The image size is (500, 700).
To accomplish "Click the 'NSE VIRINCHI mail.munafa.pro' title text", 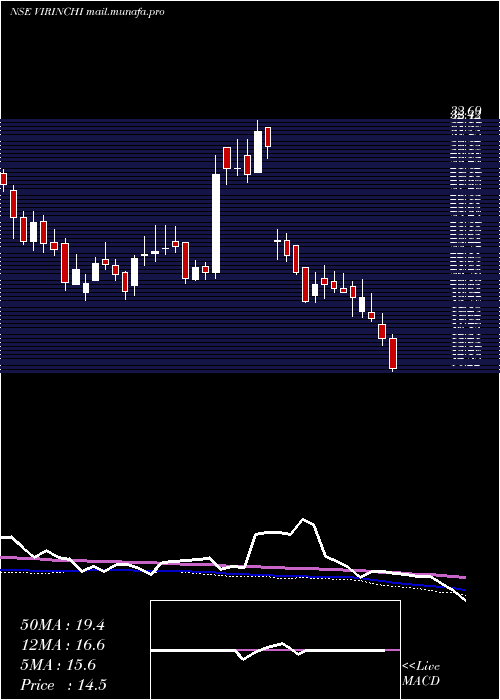I will (x=87, y=12).
